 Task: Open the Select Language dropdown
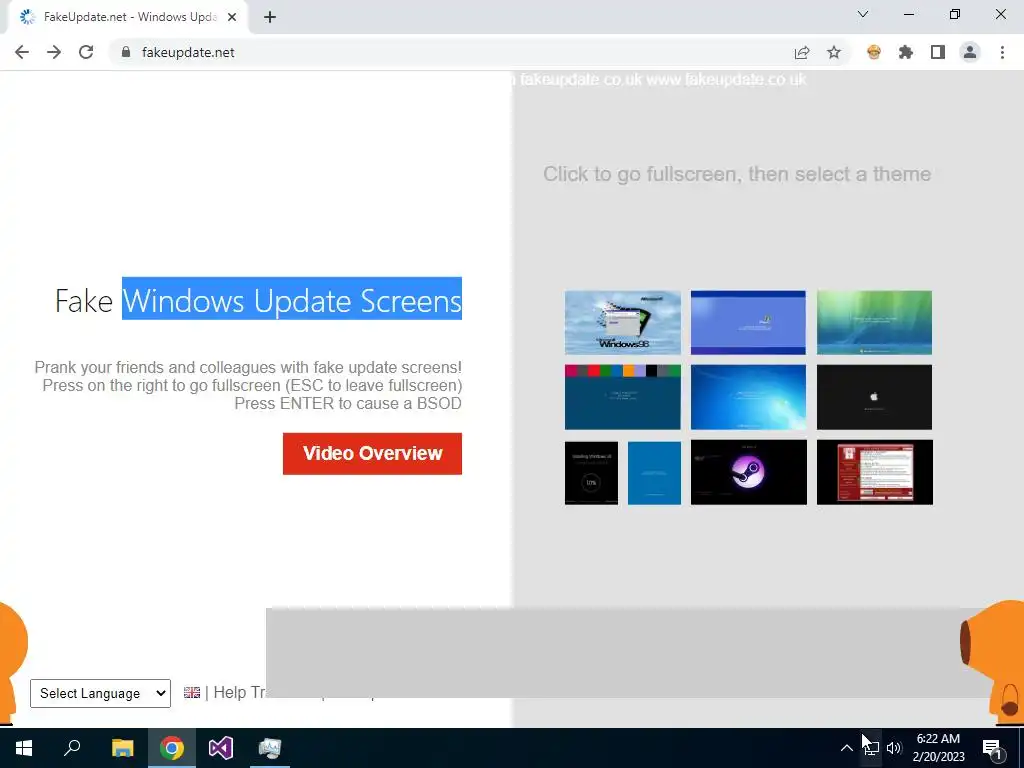tap(101, 694)
